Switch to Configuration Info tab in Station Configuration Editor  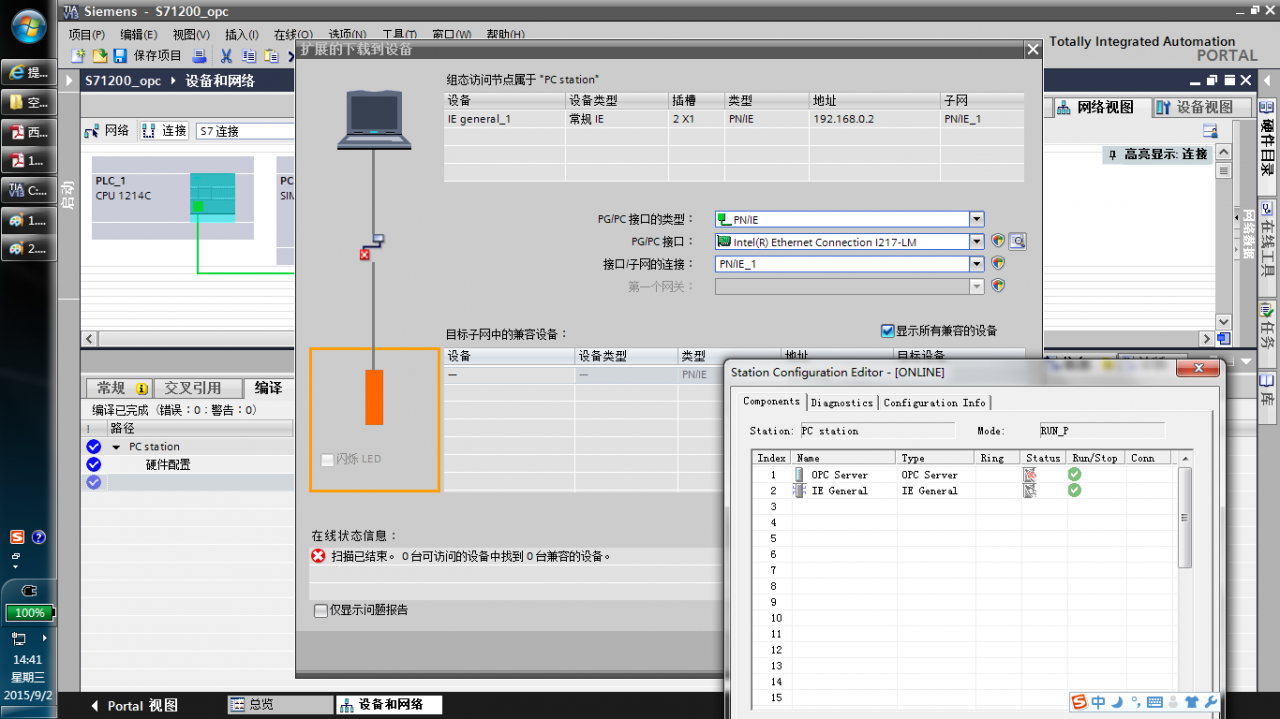(x=934, y=403)
